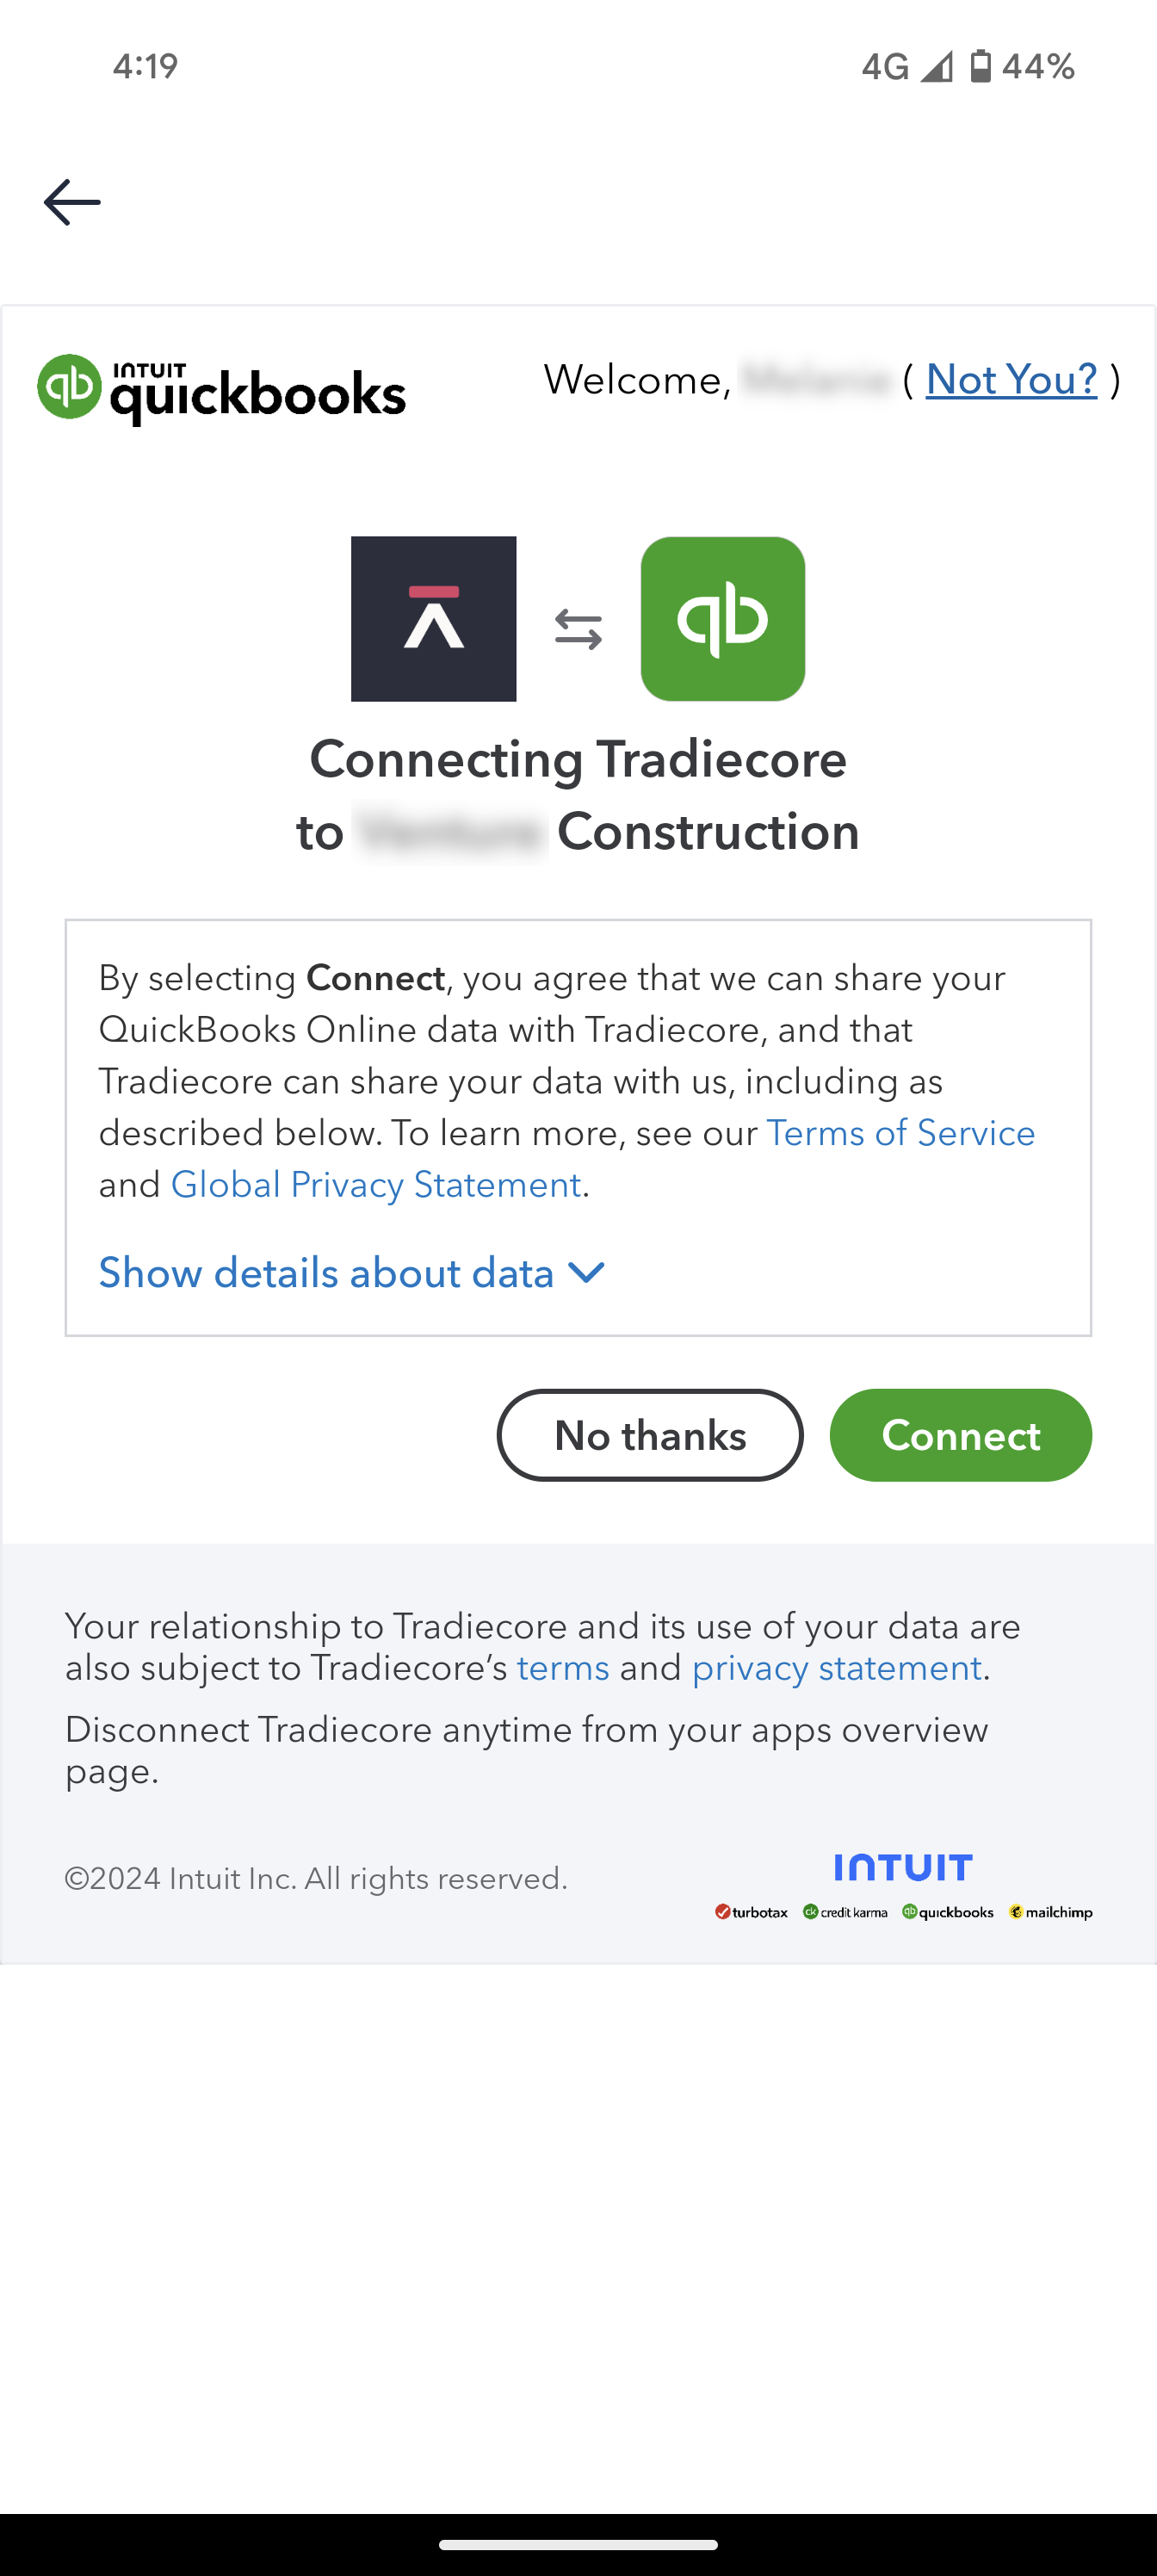Expand Show details about data

point(326,1273)
